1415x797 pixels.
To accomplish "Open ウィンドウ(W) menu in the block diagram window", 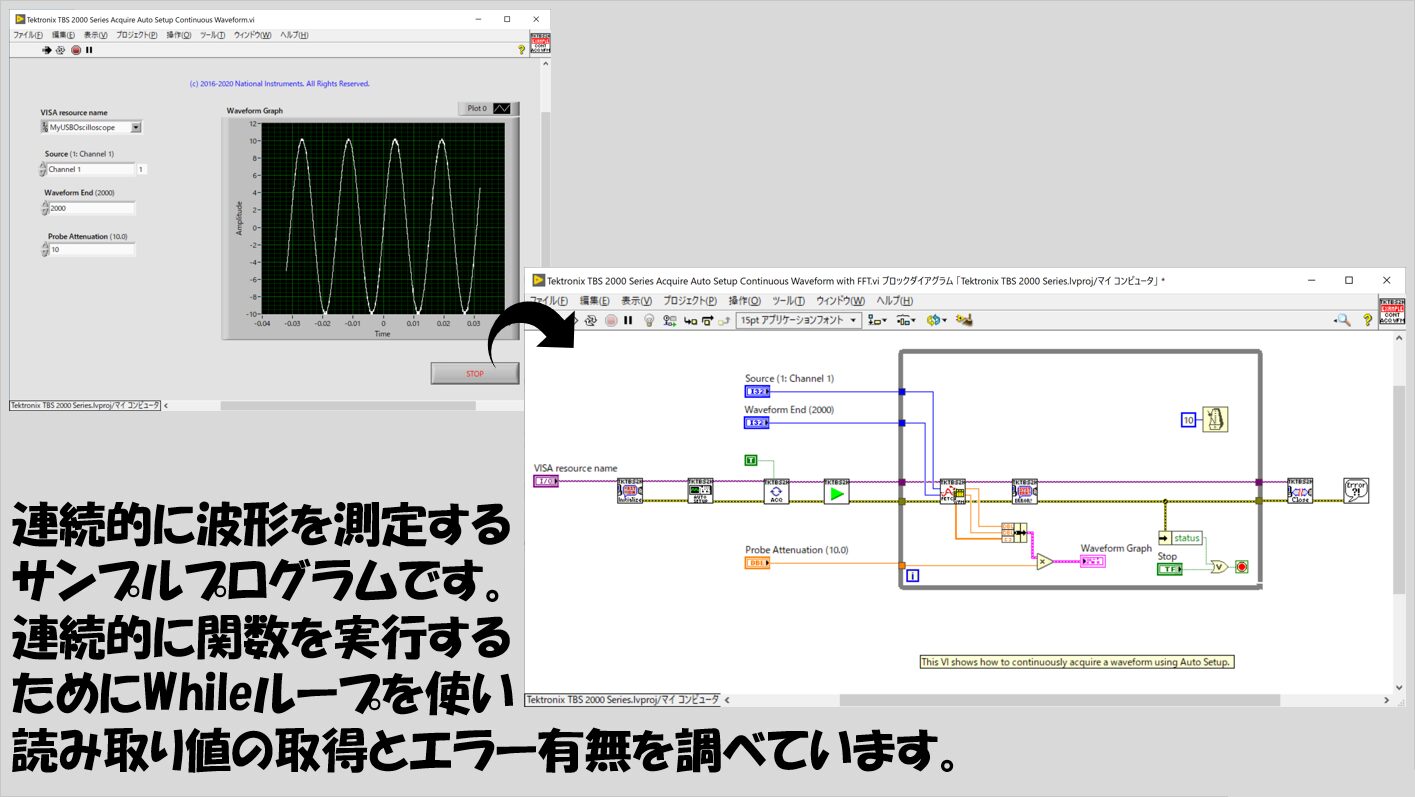I will point(840,300).
